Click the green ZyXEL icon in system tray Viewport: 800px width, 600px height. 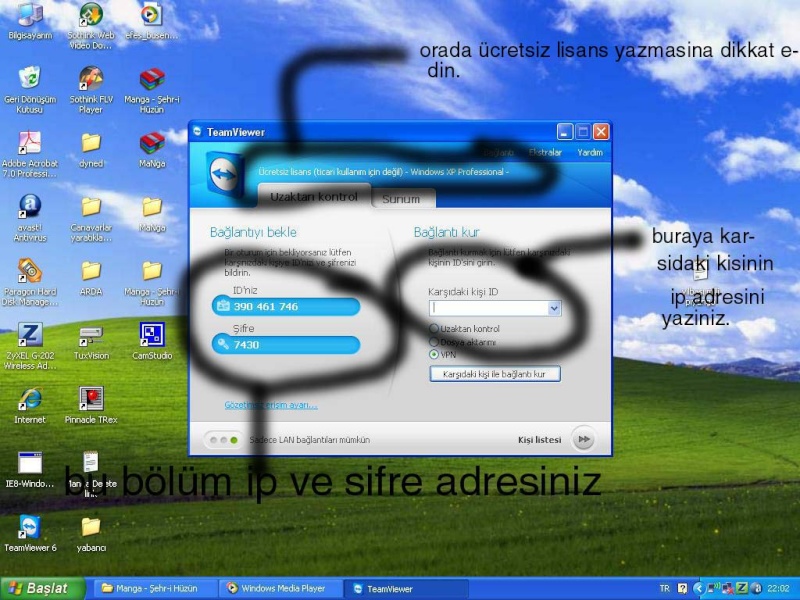click(742, 588)
